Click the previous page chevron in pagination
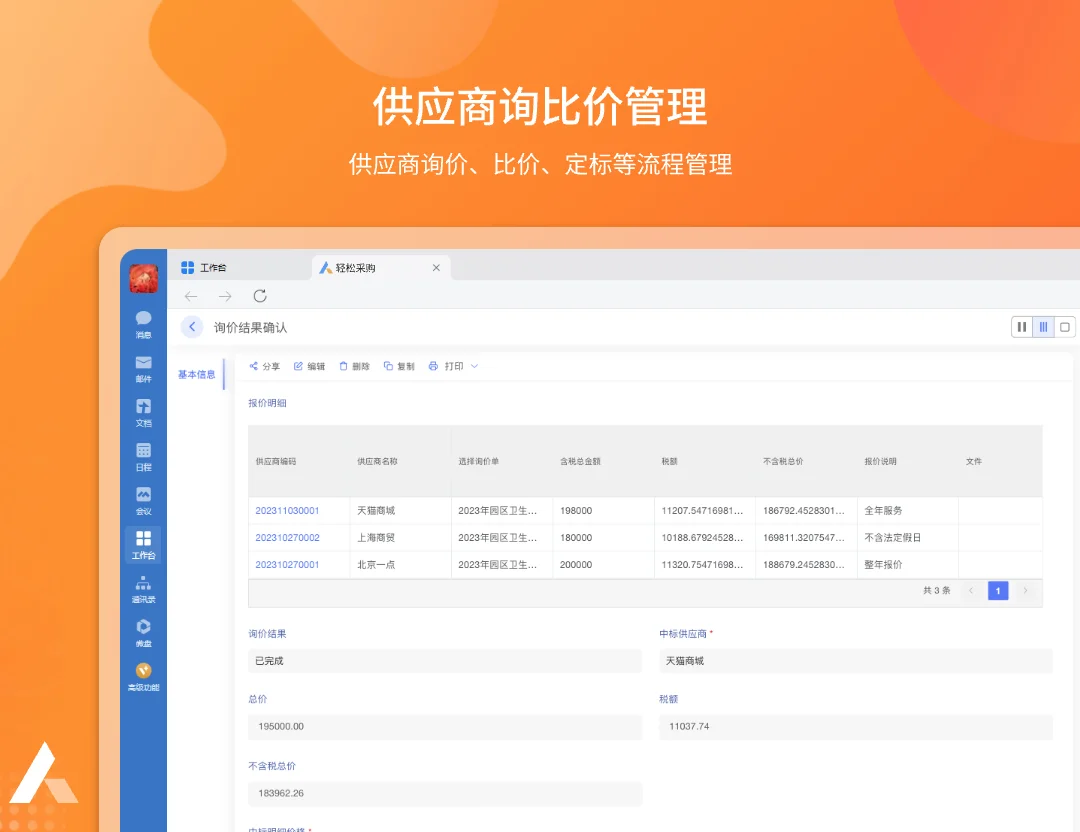Image resolution: width=1080 pixels, height=832 pixels. pyautogui.click(x=970, y=590)
